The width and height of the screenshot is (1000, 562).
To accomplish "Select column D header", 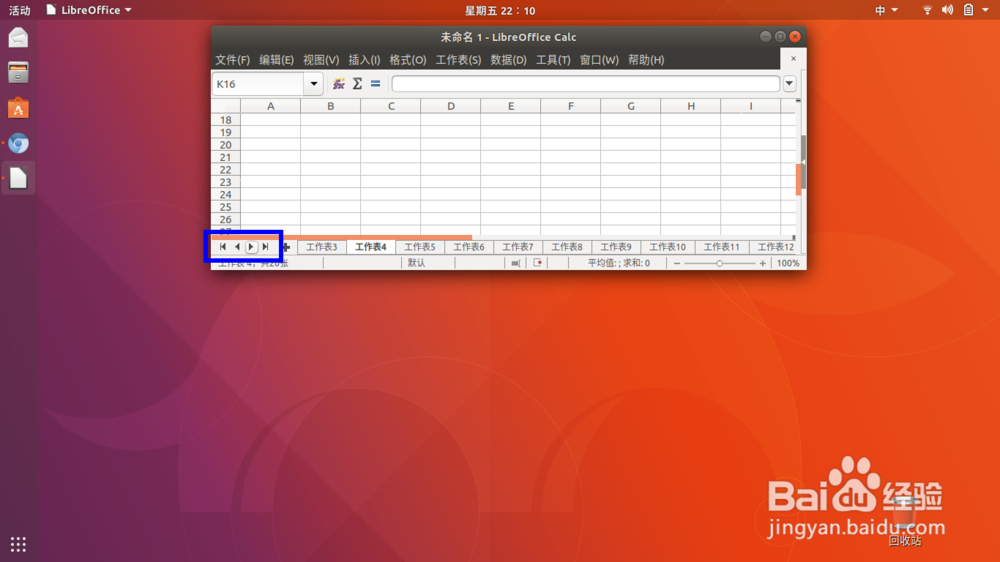I will (451, 106).
